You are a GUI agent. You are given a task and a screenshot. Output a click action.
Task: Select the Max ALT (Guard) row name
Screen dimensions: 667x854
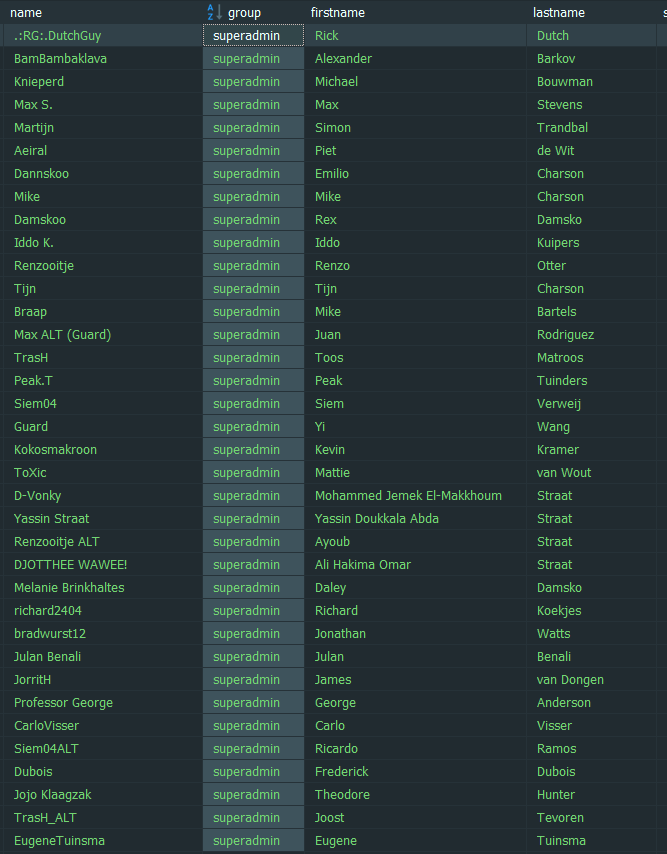coord(62,335)
